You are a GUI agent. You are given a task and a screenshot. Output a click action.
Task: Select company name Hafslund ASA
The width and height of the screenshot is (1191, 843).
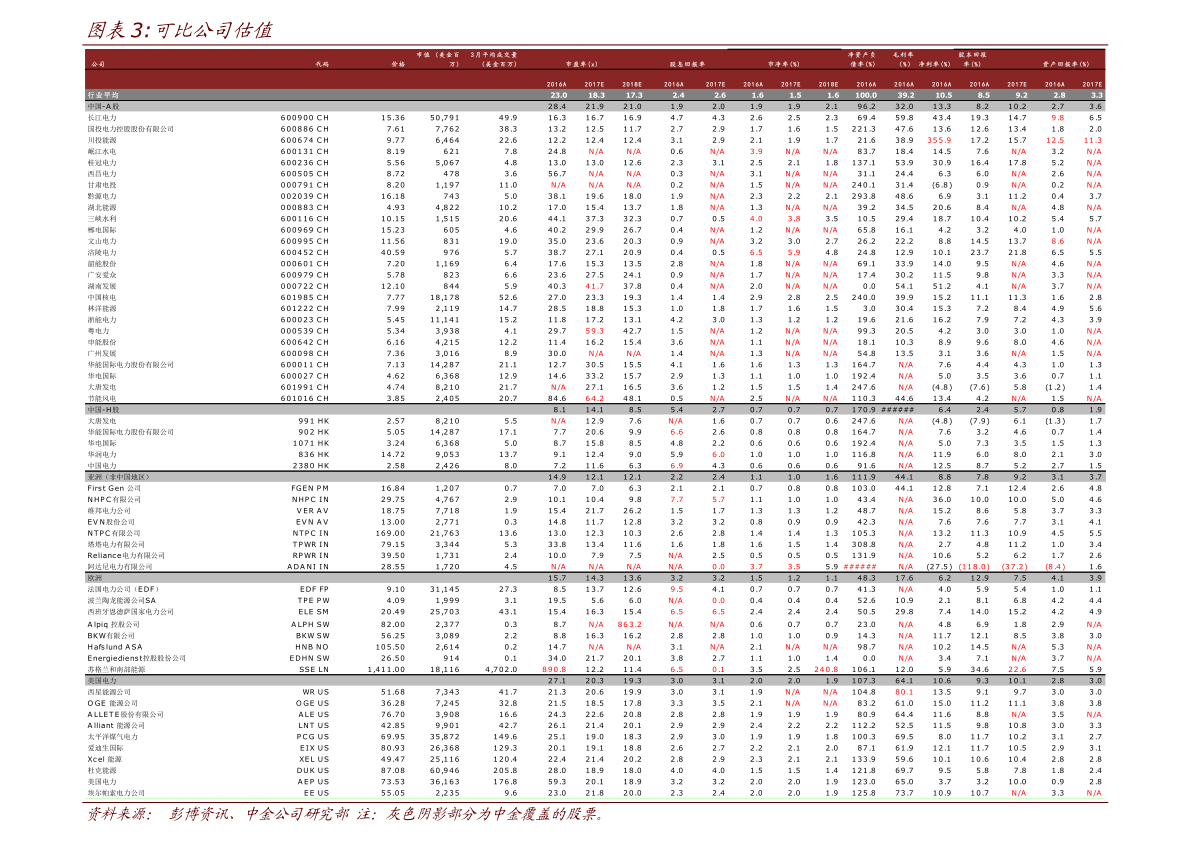pyautogui.click(x=115, y=647)
